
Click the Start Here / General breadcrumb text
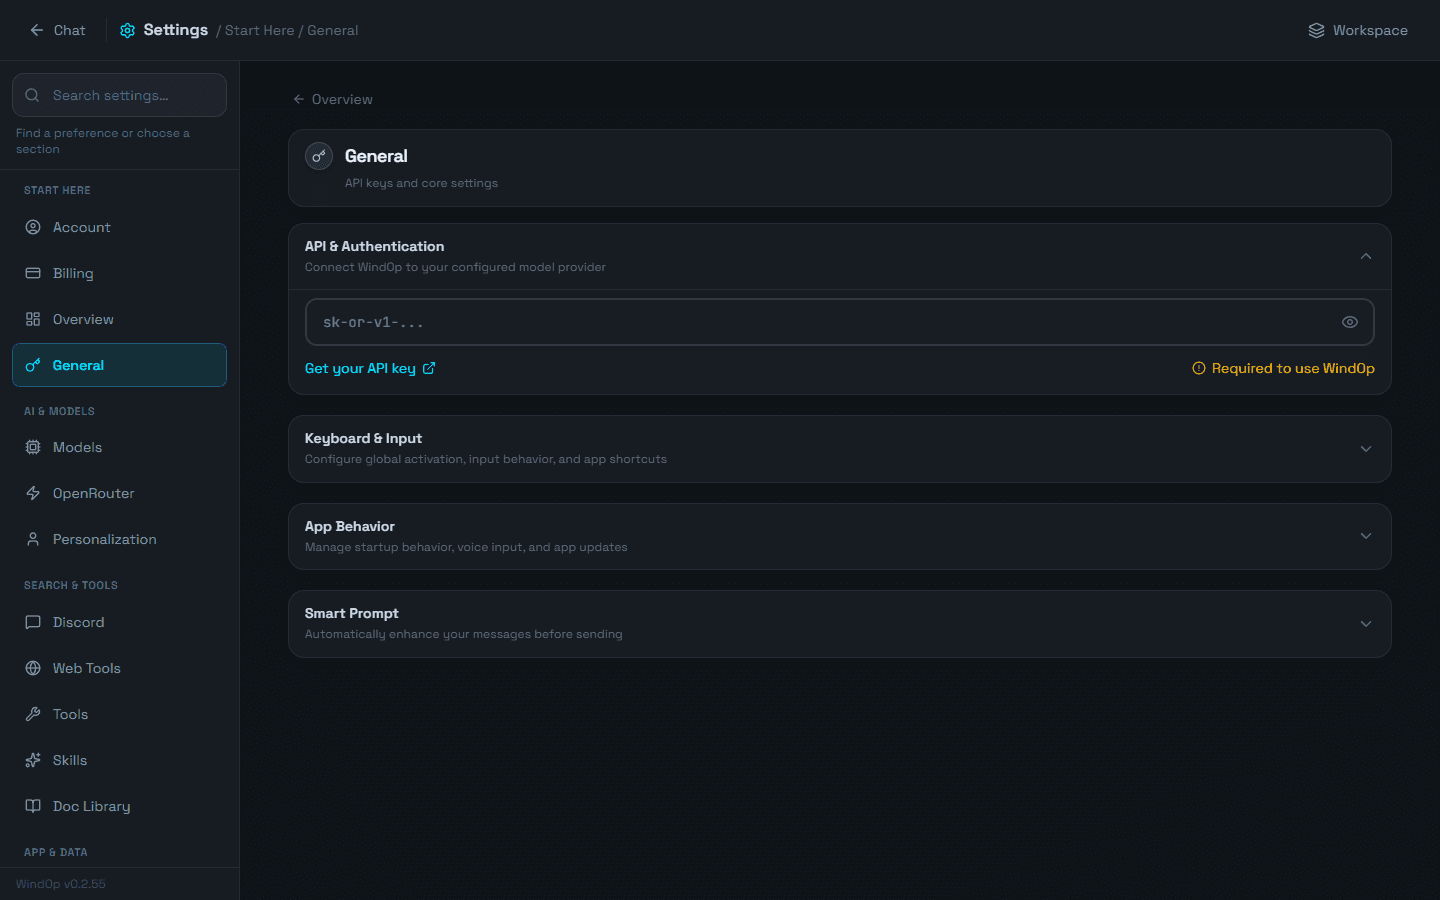[291, 30]
